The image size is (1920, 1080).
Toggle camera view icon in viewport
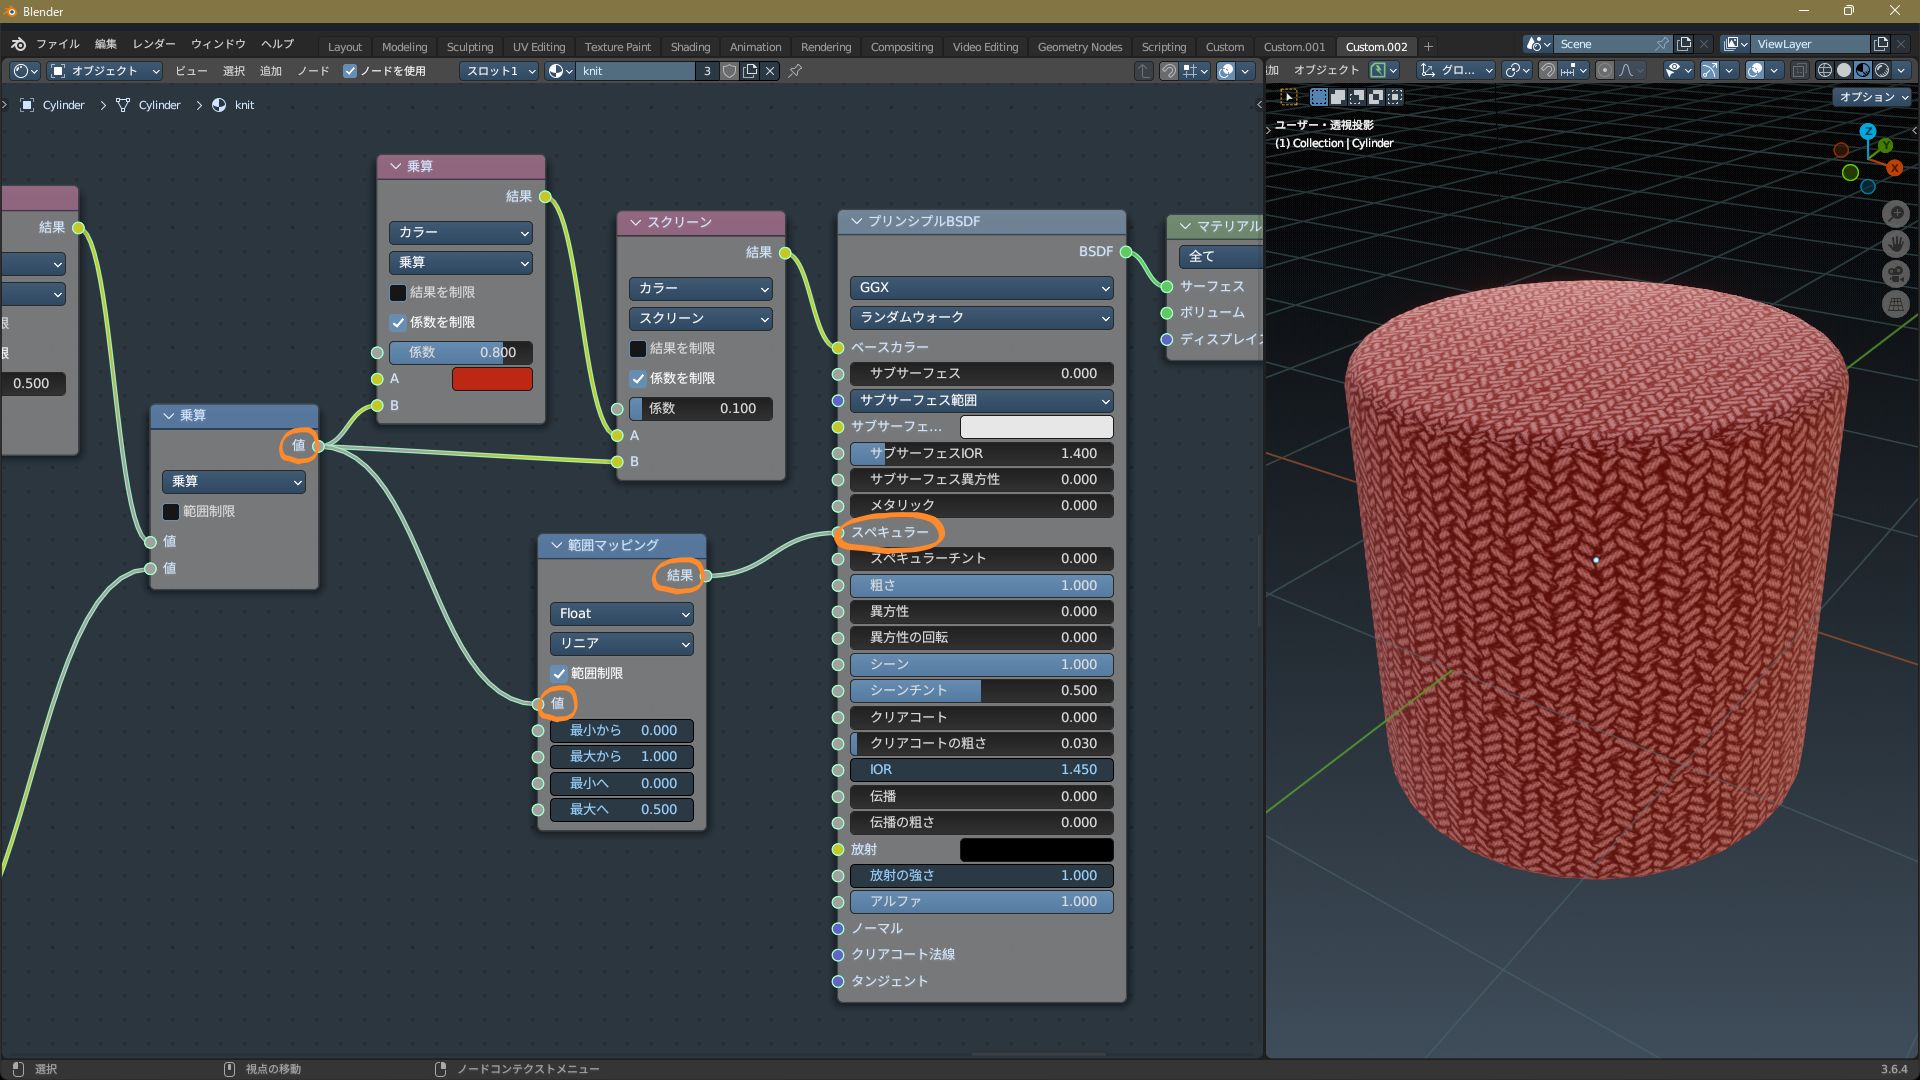1895,274
